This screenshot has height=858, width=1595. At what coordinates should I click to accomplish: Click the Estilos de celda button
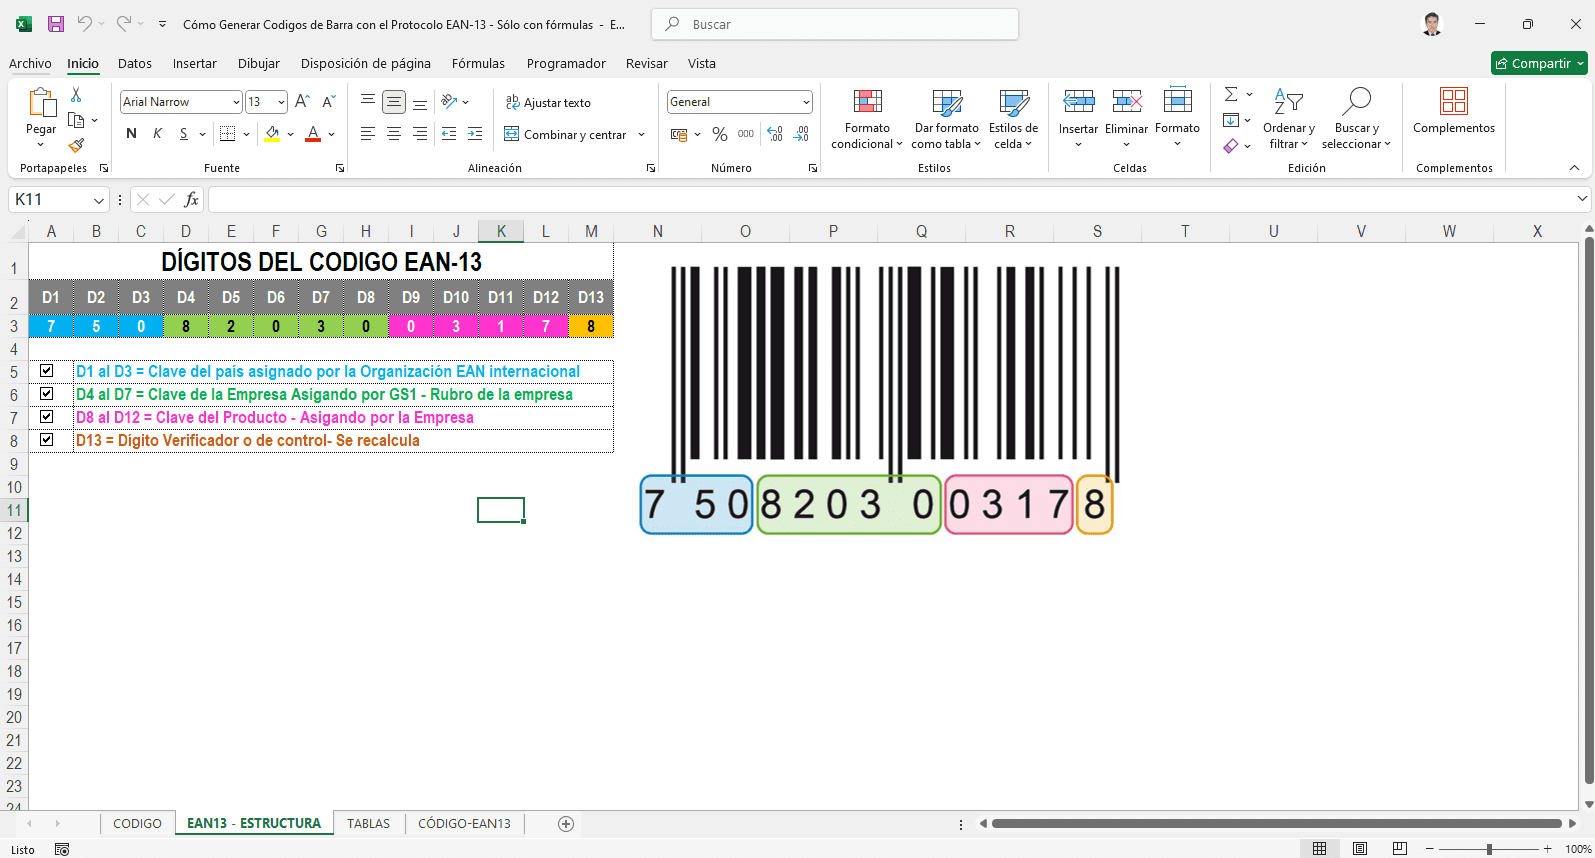[x=1013, y=119]
